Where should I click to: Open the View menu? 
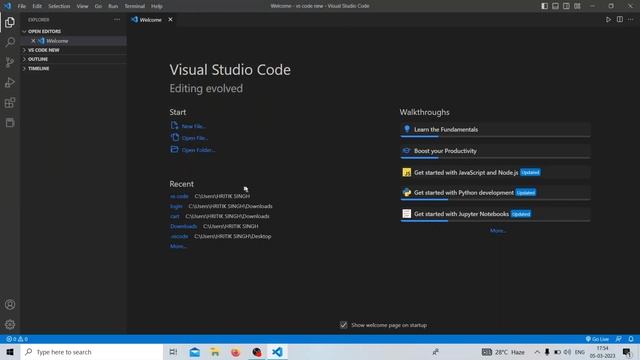click(x=82, y=6)
